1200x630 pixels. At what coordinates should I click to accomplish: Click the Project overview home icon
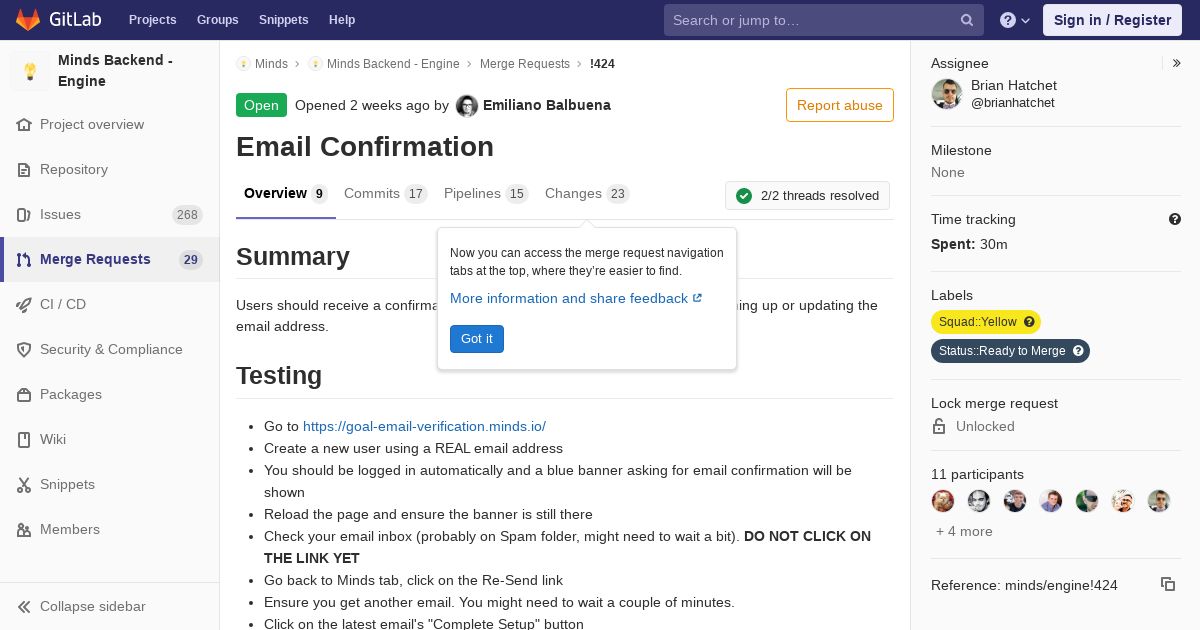pyautogui.click(x=24, y=125)
